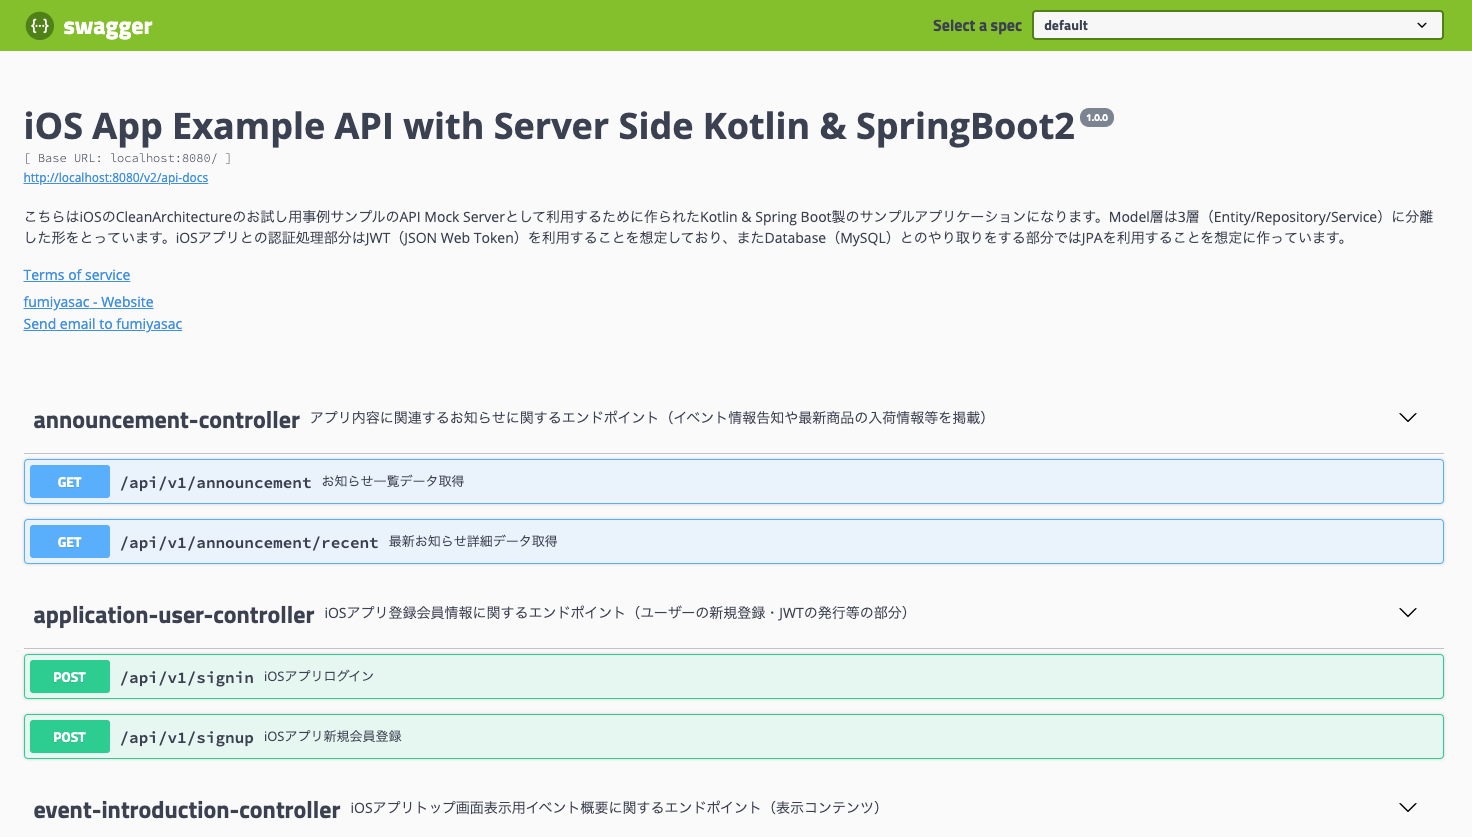The height and width of the screenshot is (837, 1472).
Task: Collapse the announcement-controller section chevron
Action: pos(1408,418)
